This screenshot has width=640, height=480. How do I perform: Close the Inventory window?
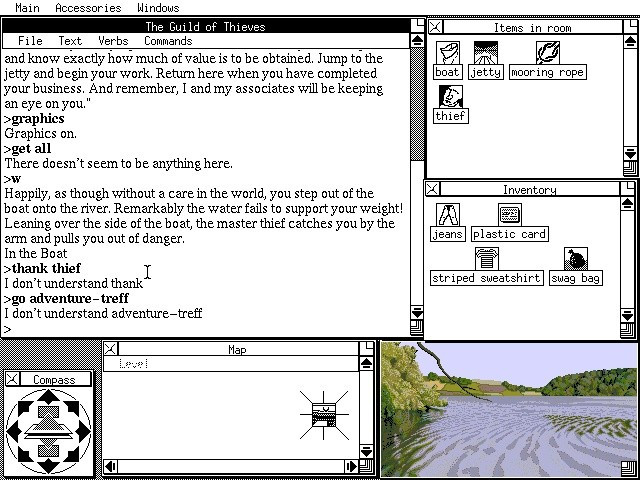click(432, 189)
